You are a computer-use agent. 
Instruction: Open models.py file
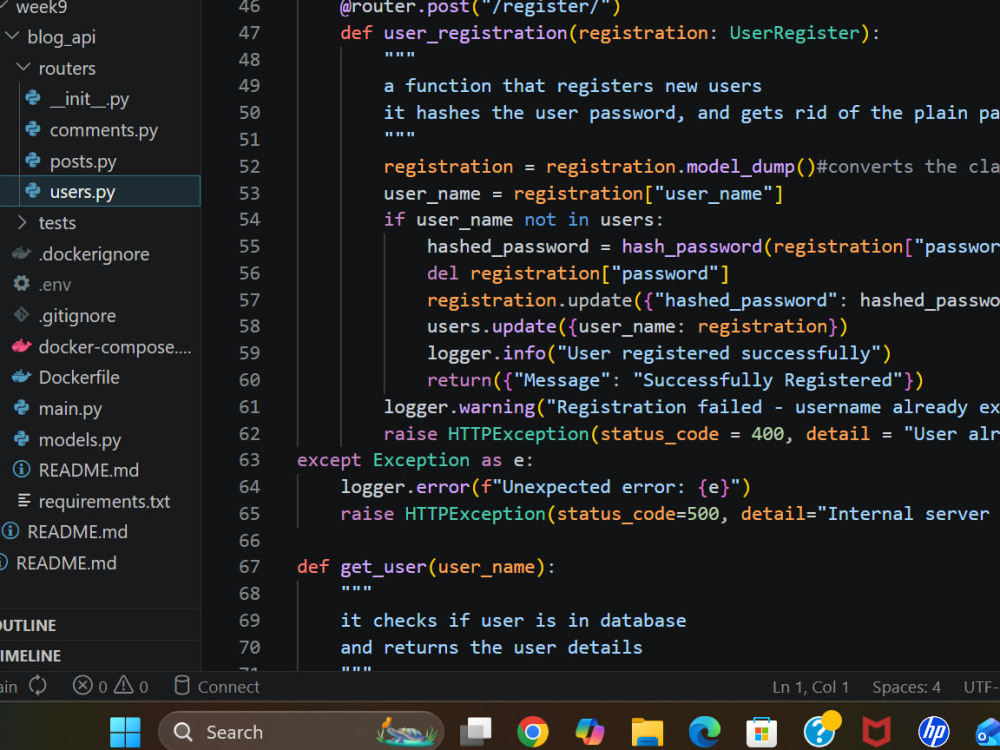coord(80,440)
